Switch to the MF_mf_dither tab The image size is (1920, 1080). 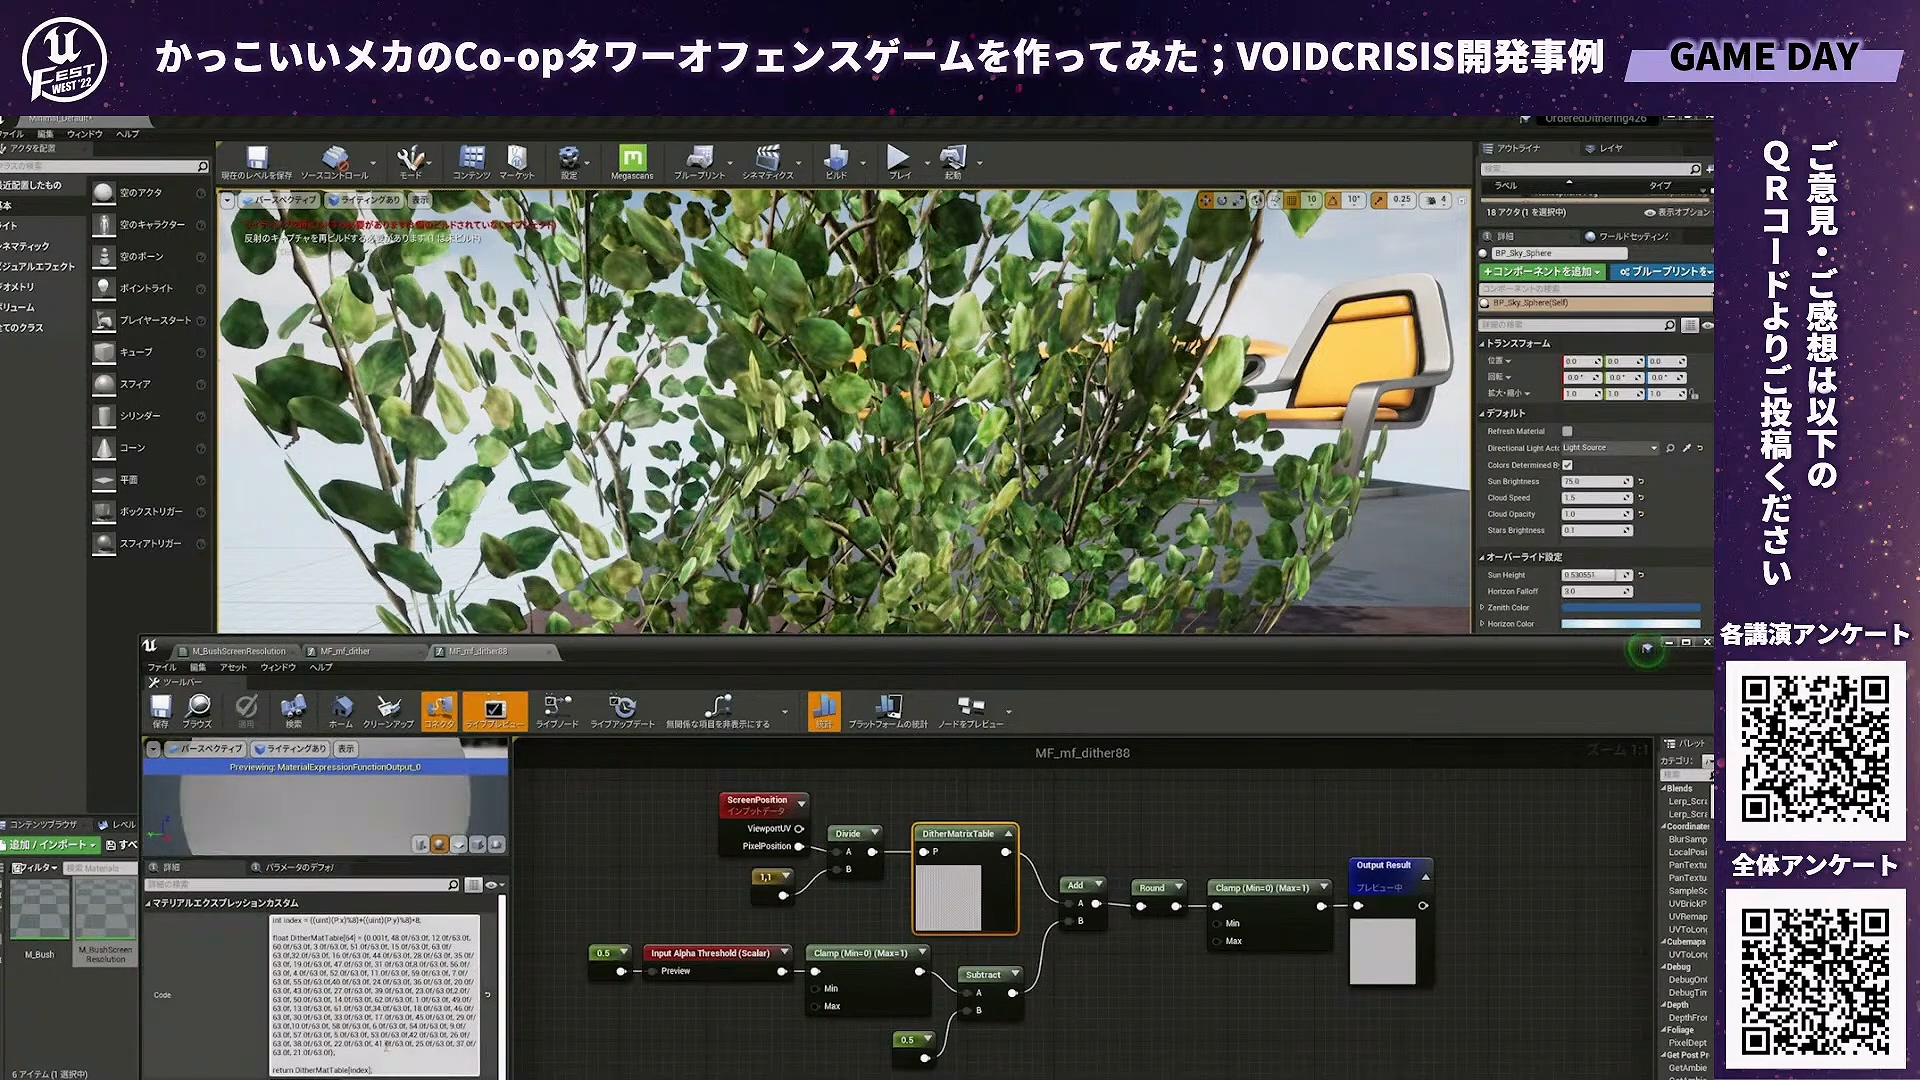point(345,651)
